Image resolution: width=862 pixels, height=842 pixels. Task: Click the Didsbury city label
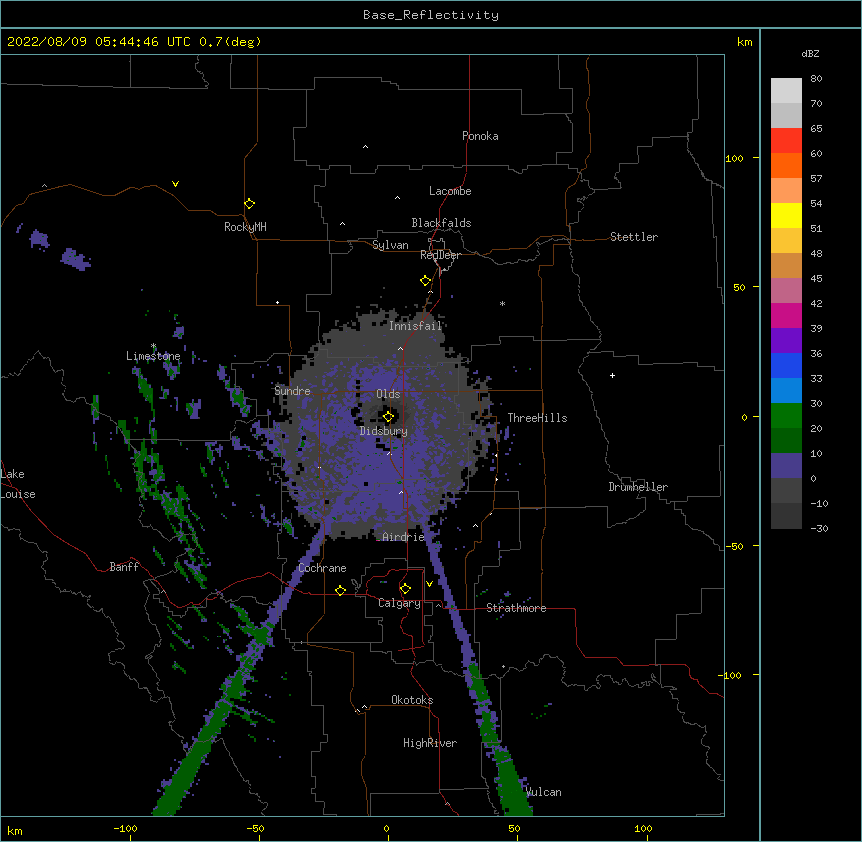(384, 431)
